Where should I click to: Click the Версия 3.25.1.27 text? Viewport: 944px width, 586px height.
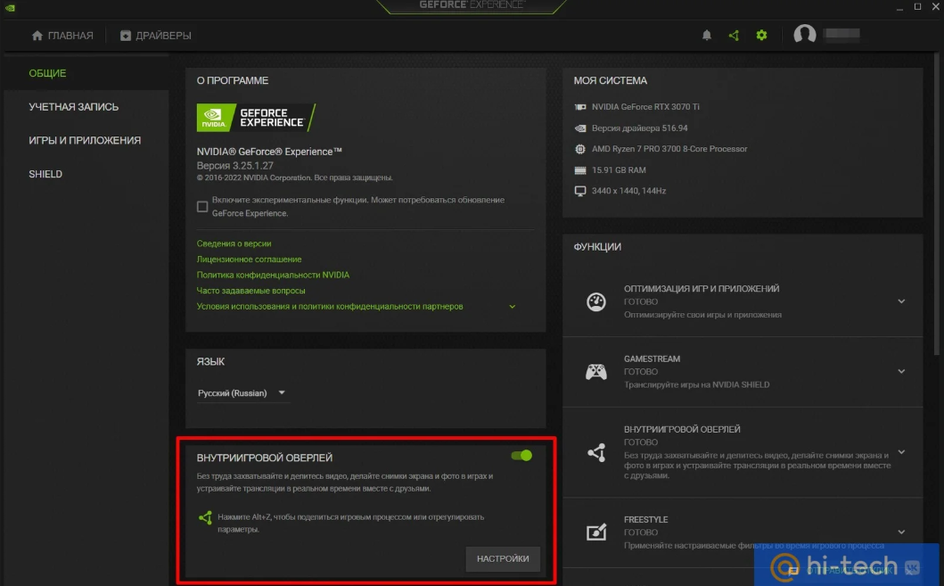(235, 165)
